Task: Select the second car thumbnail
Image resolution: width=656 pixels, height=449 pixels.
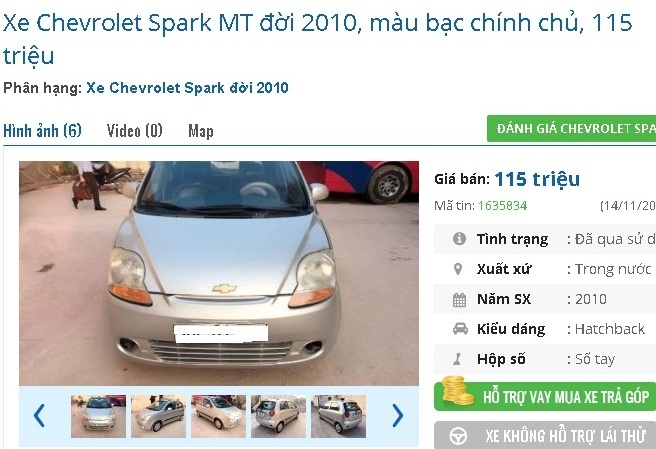Action: [x=159, y=416]
